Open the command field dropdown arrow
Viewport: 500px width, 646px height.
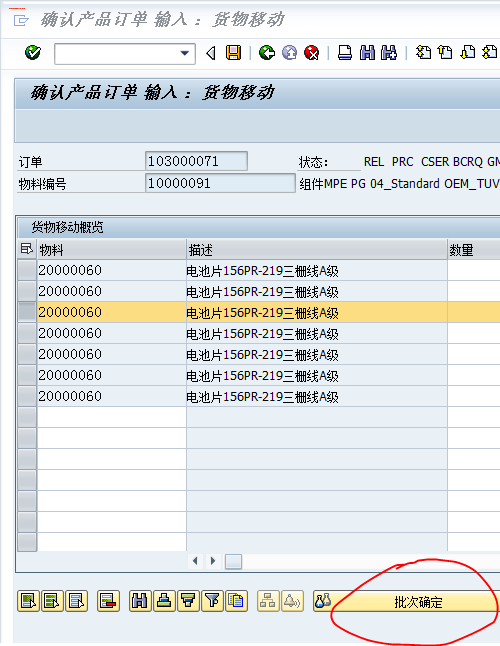click(185, 53)
